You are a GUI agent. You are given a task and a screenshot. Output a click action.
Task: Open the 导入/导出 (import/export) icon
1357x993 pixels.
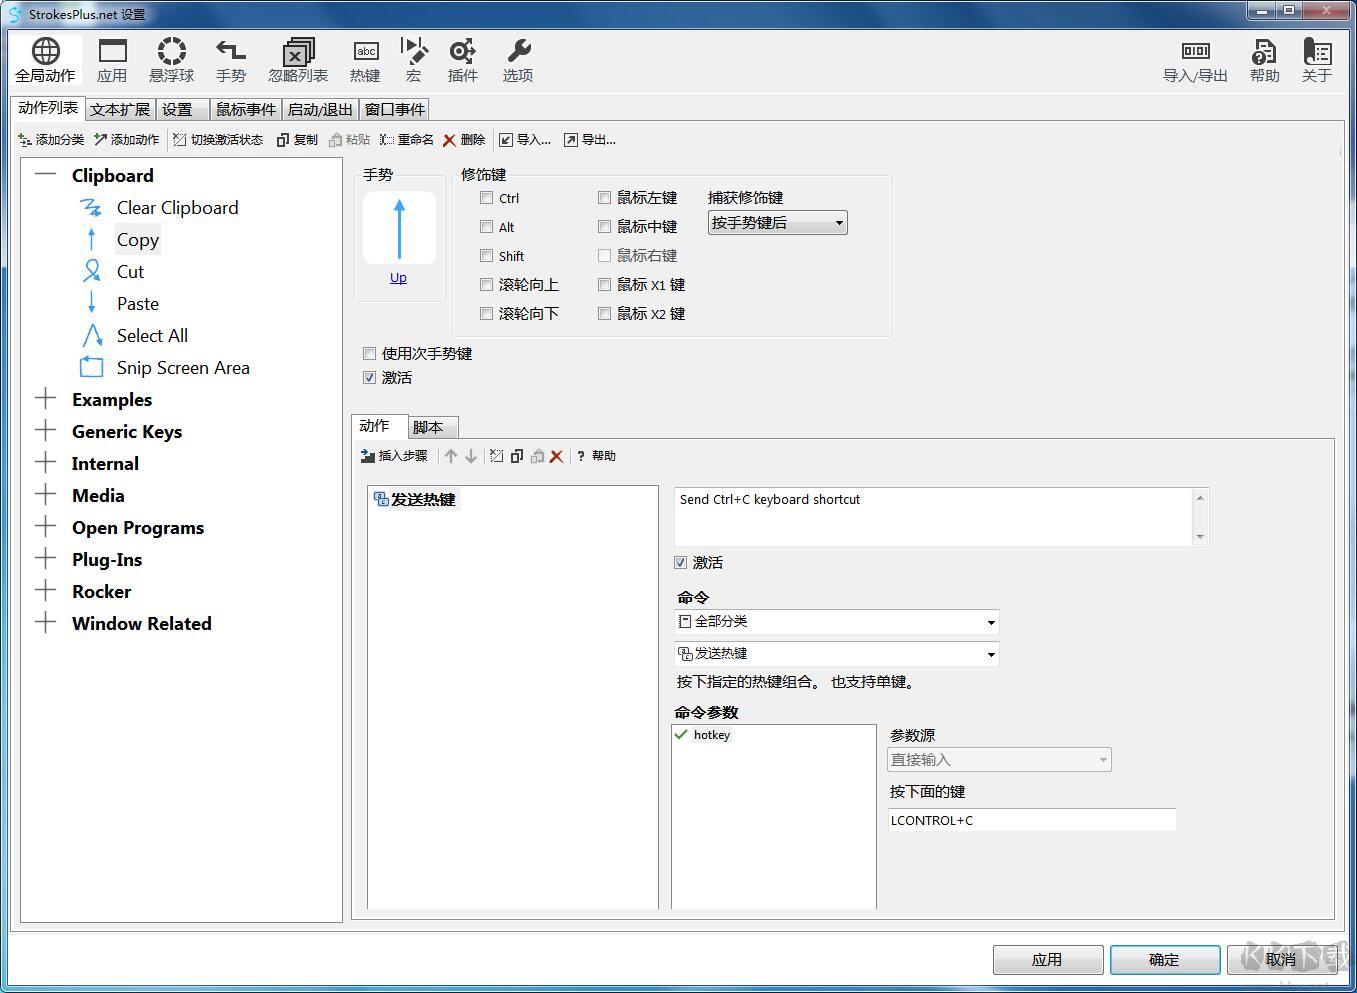(x=1194, y=60)
